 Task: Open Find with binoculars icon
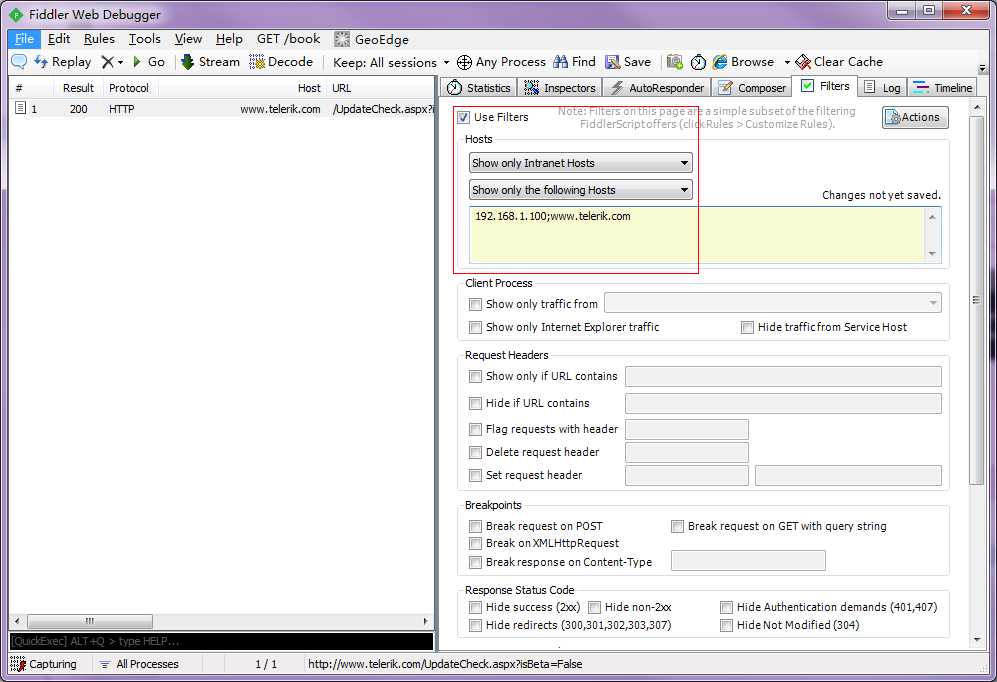click(x=574, y=62)
